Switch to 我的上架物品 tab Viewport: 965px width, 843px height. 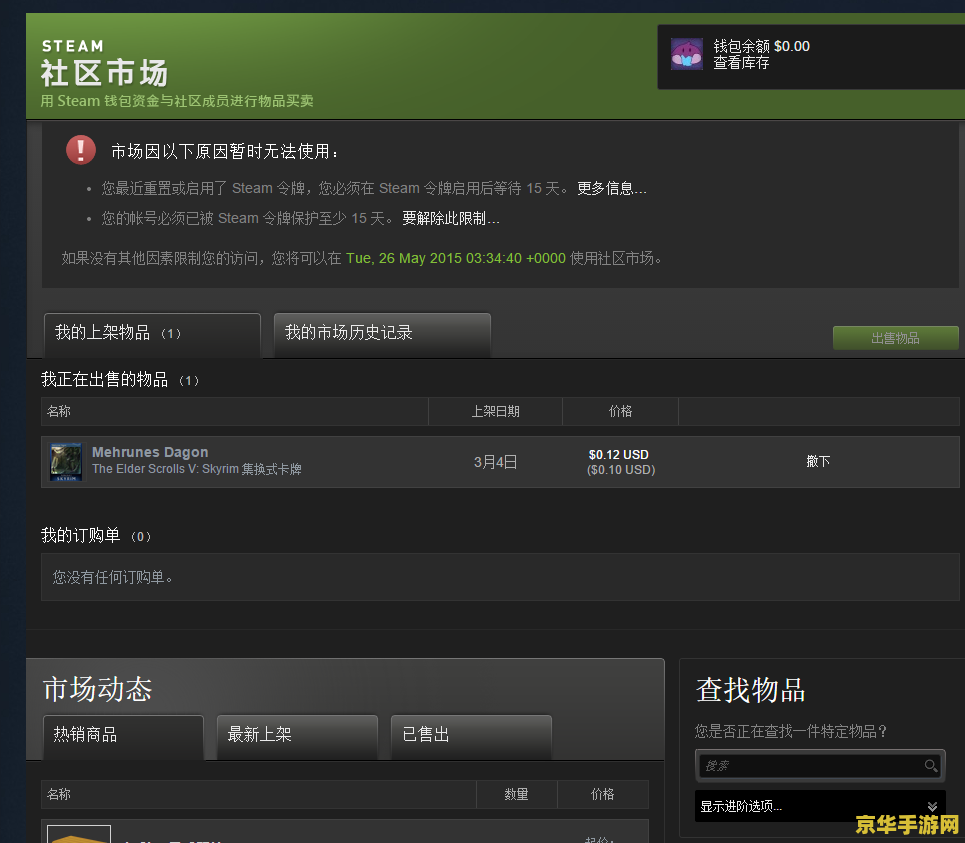click(152, 334)
